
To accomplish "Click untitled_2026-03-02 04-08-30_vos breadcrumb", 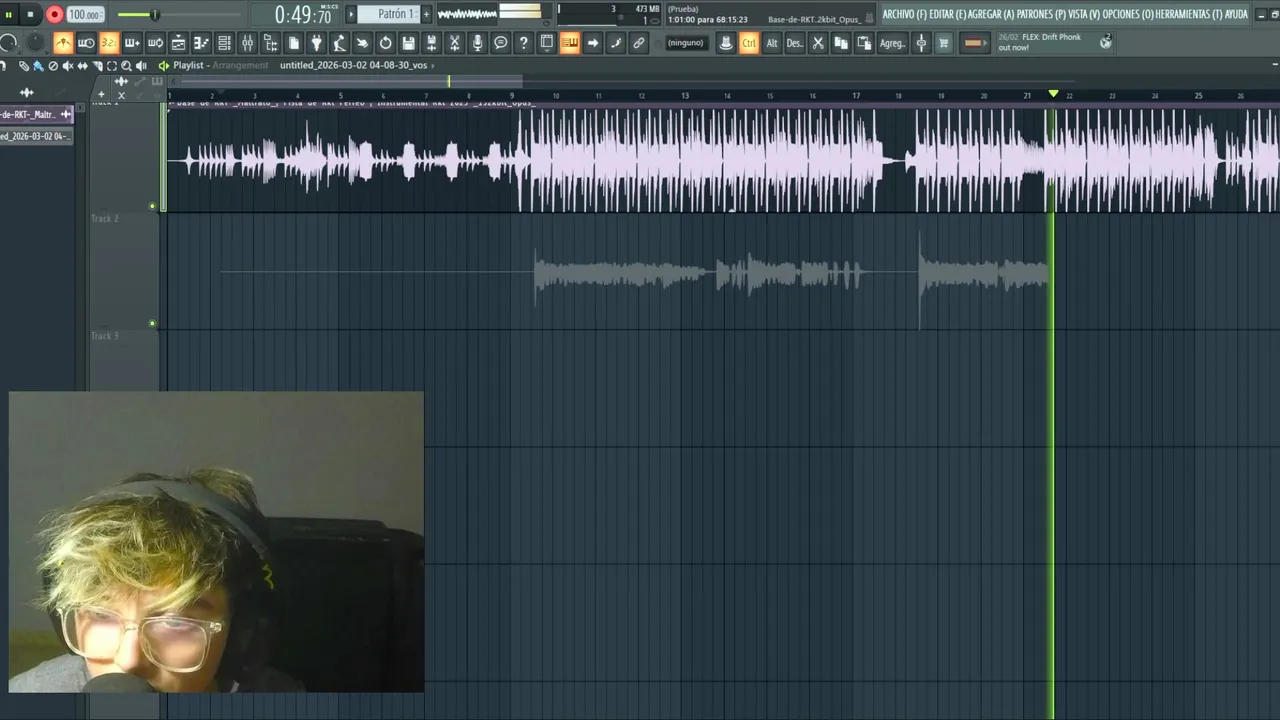I will pos(353,65).
